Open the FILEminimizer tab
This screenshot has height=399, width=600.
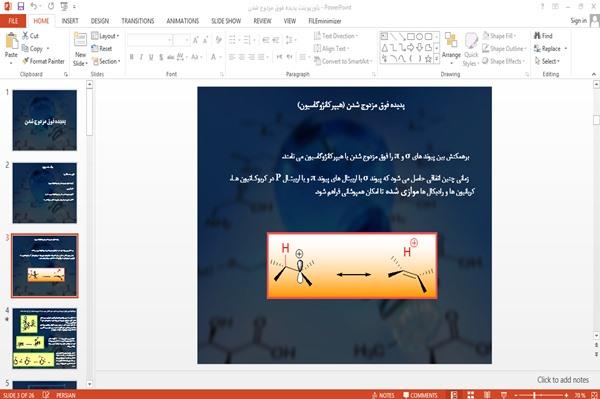pyautogui.click(x=325, y=21)
